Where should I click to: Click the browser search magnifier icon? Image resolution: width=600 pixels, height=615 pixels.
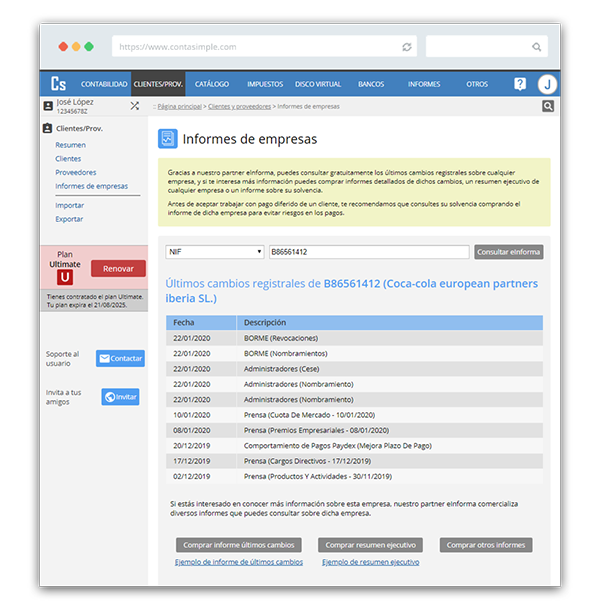[x=536, y=47]
